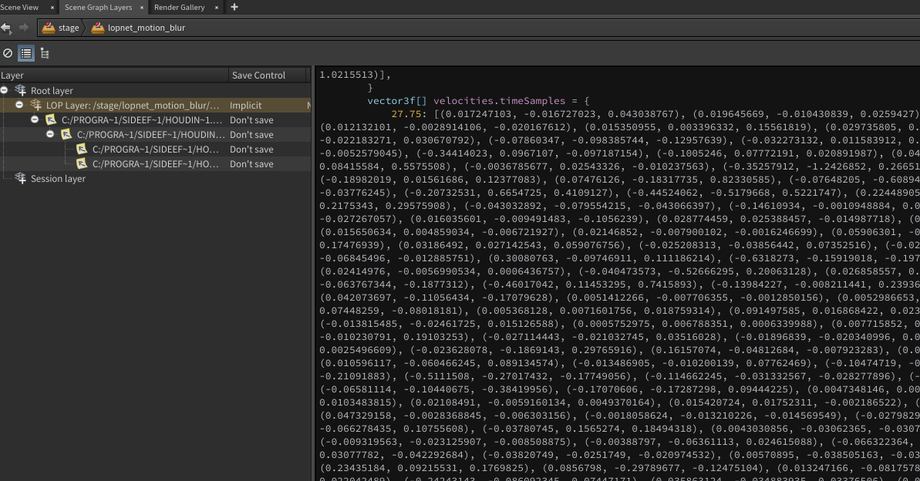920x481 pixels.
Task: Select the Session layer row
Action: pos(58,179)
